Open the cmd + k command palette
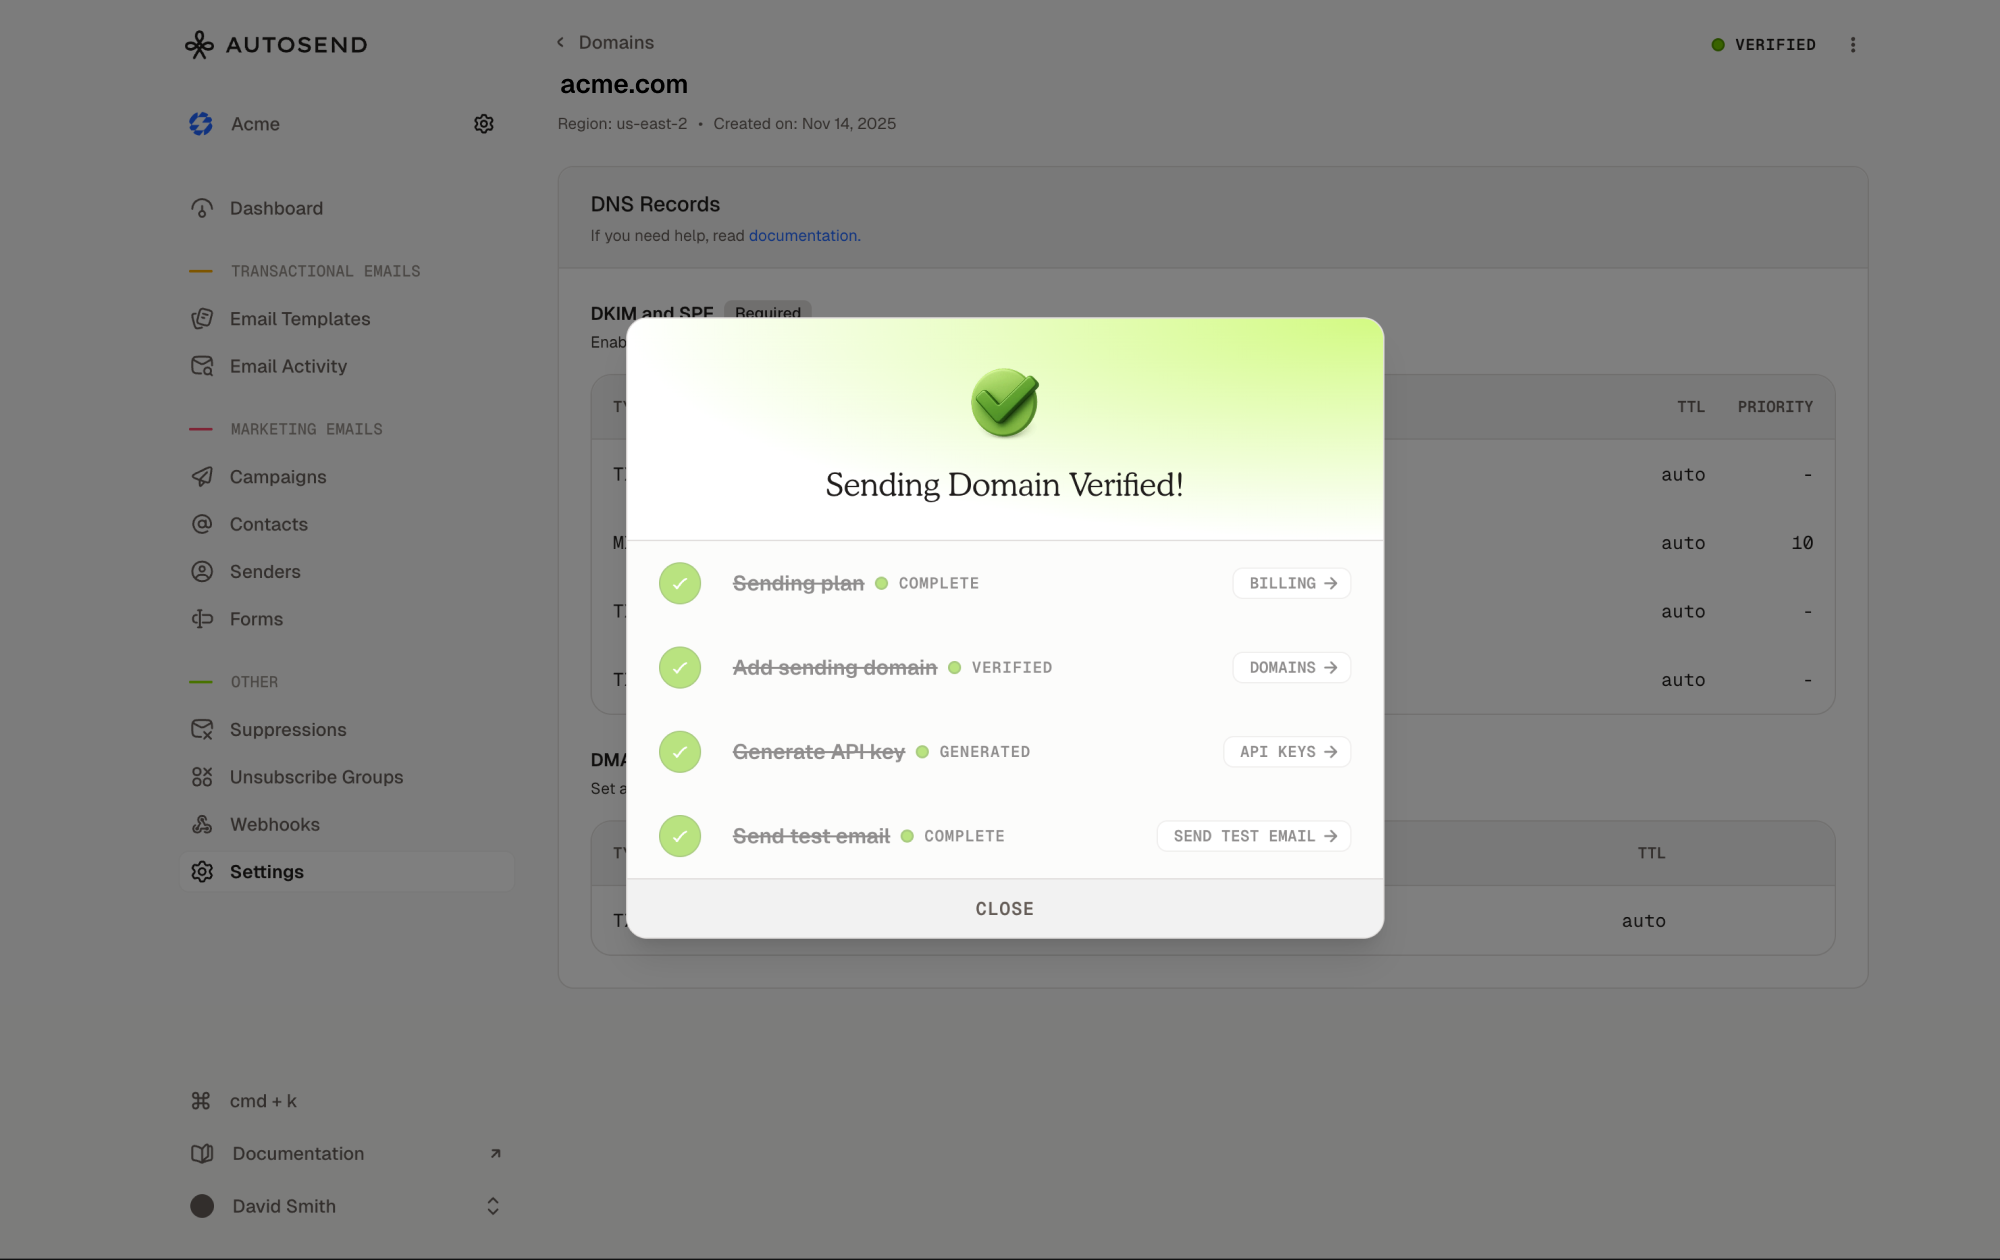The height and width of the screenshot is (1260, 2000). click(x=262, y=1101)
